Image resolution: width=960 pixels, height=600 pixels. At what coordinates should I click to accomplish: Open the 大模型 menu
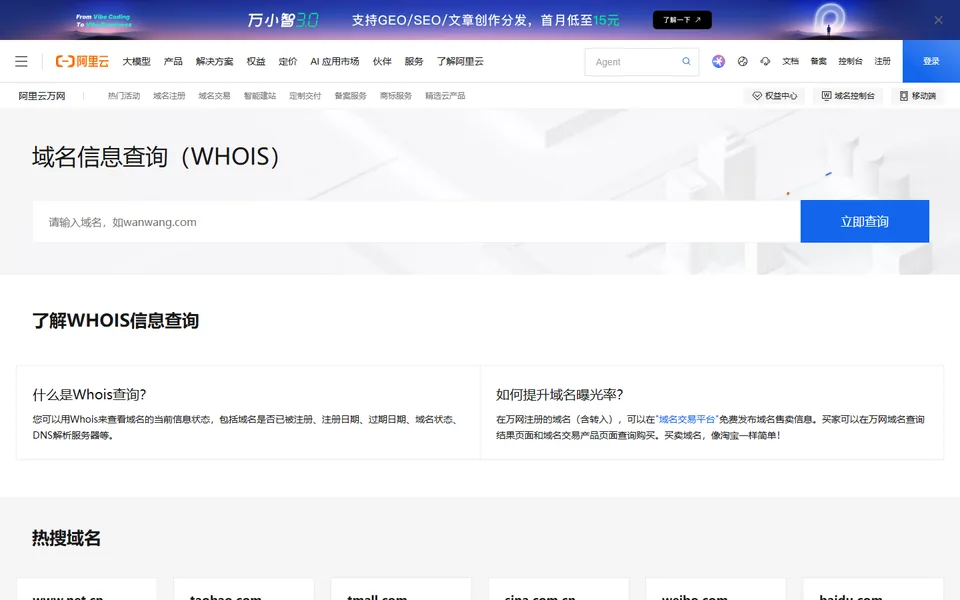pos(136,61)
